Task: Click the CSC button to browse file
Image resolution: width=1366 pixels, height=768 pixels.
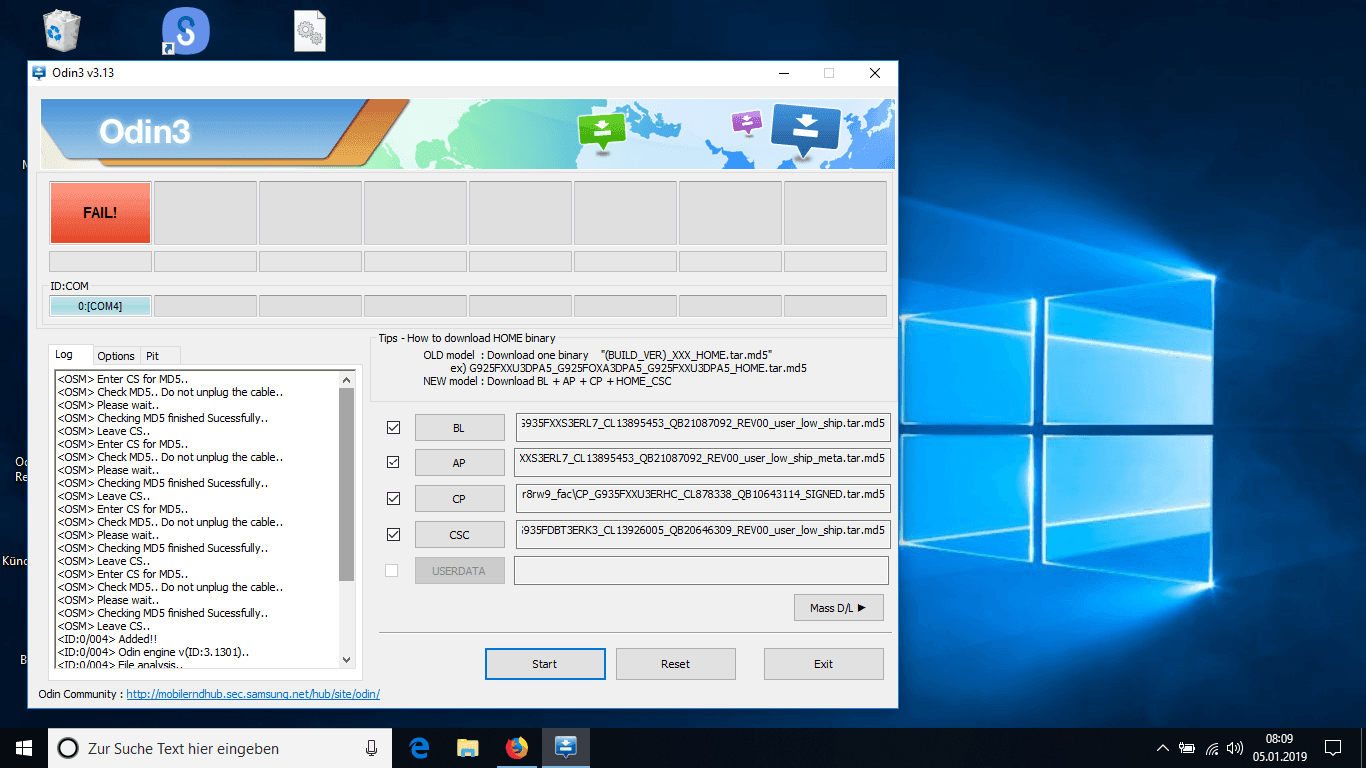Action: [459, 535]
